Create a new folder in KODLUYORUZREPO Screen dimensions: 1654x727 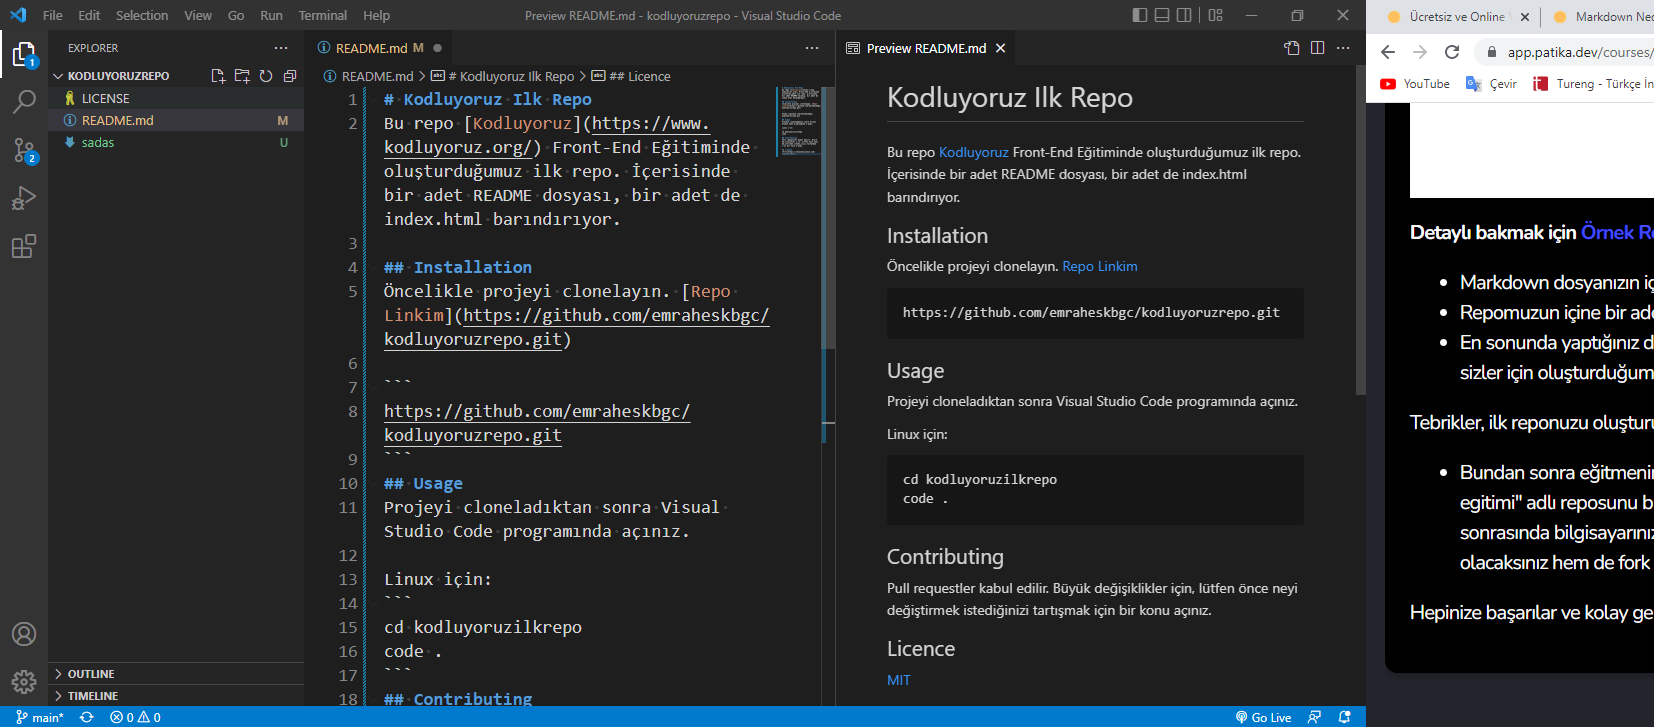(x=242, y=76)
